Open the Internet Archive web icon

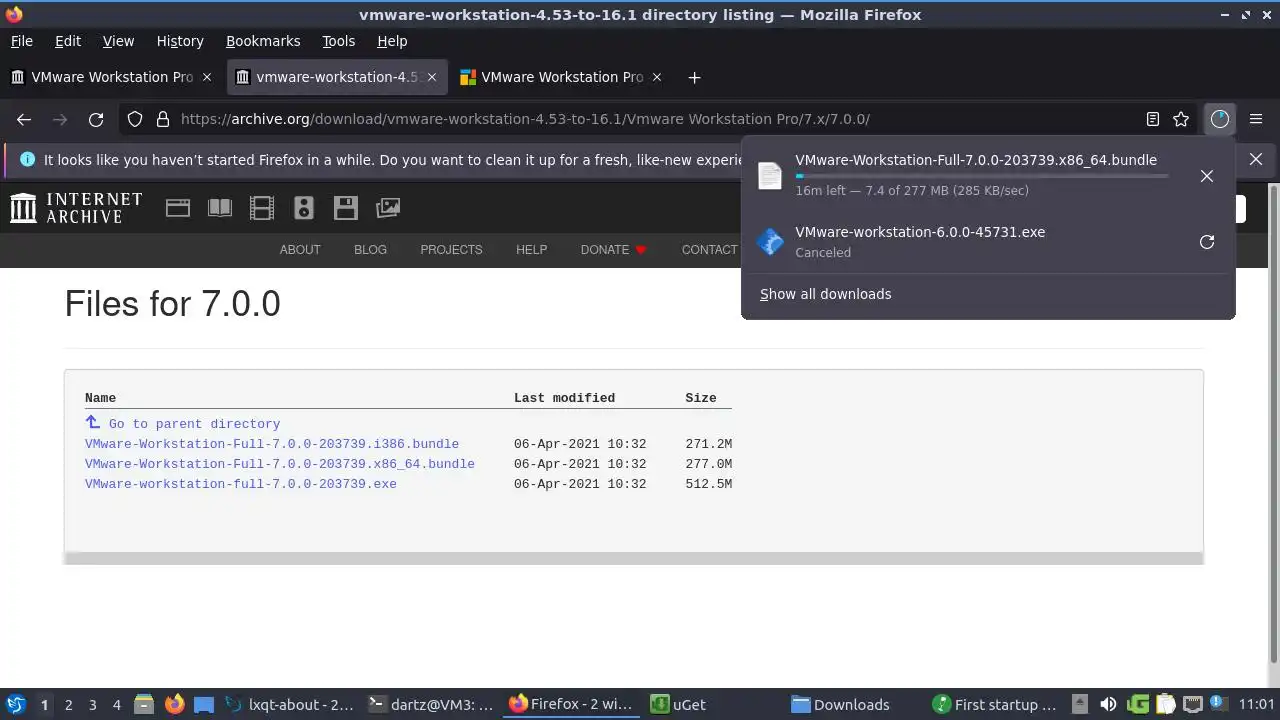coord(178,208)
